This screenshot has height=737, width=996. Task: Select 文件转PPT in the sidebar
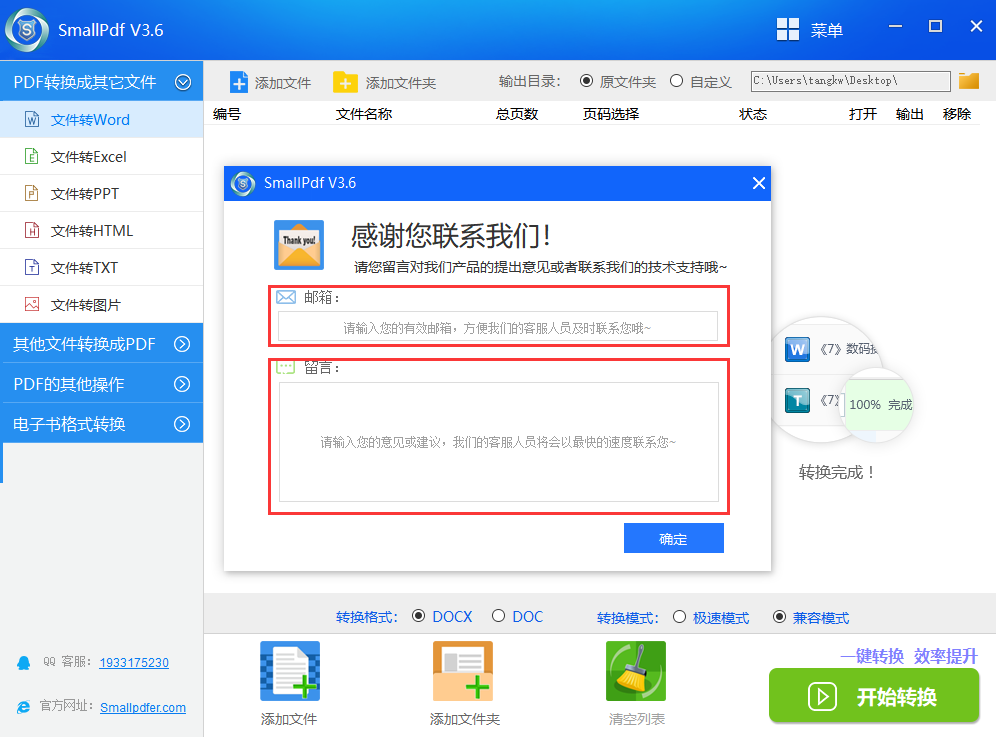pos(102,193)
